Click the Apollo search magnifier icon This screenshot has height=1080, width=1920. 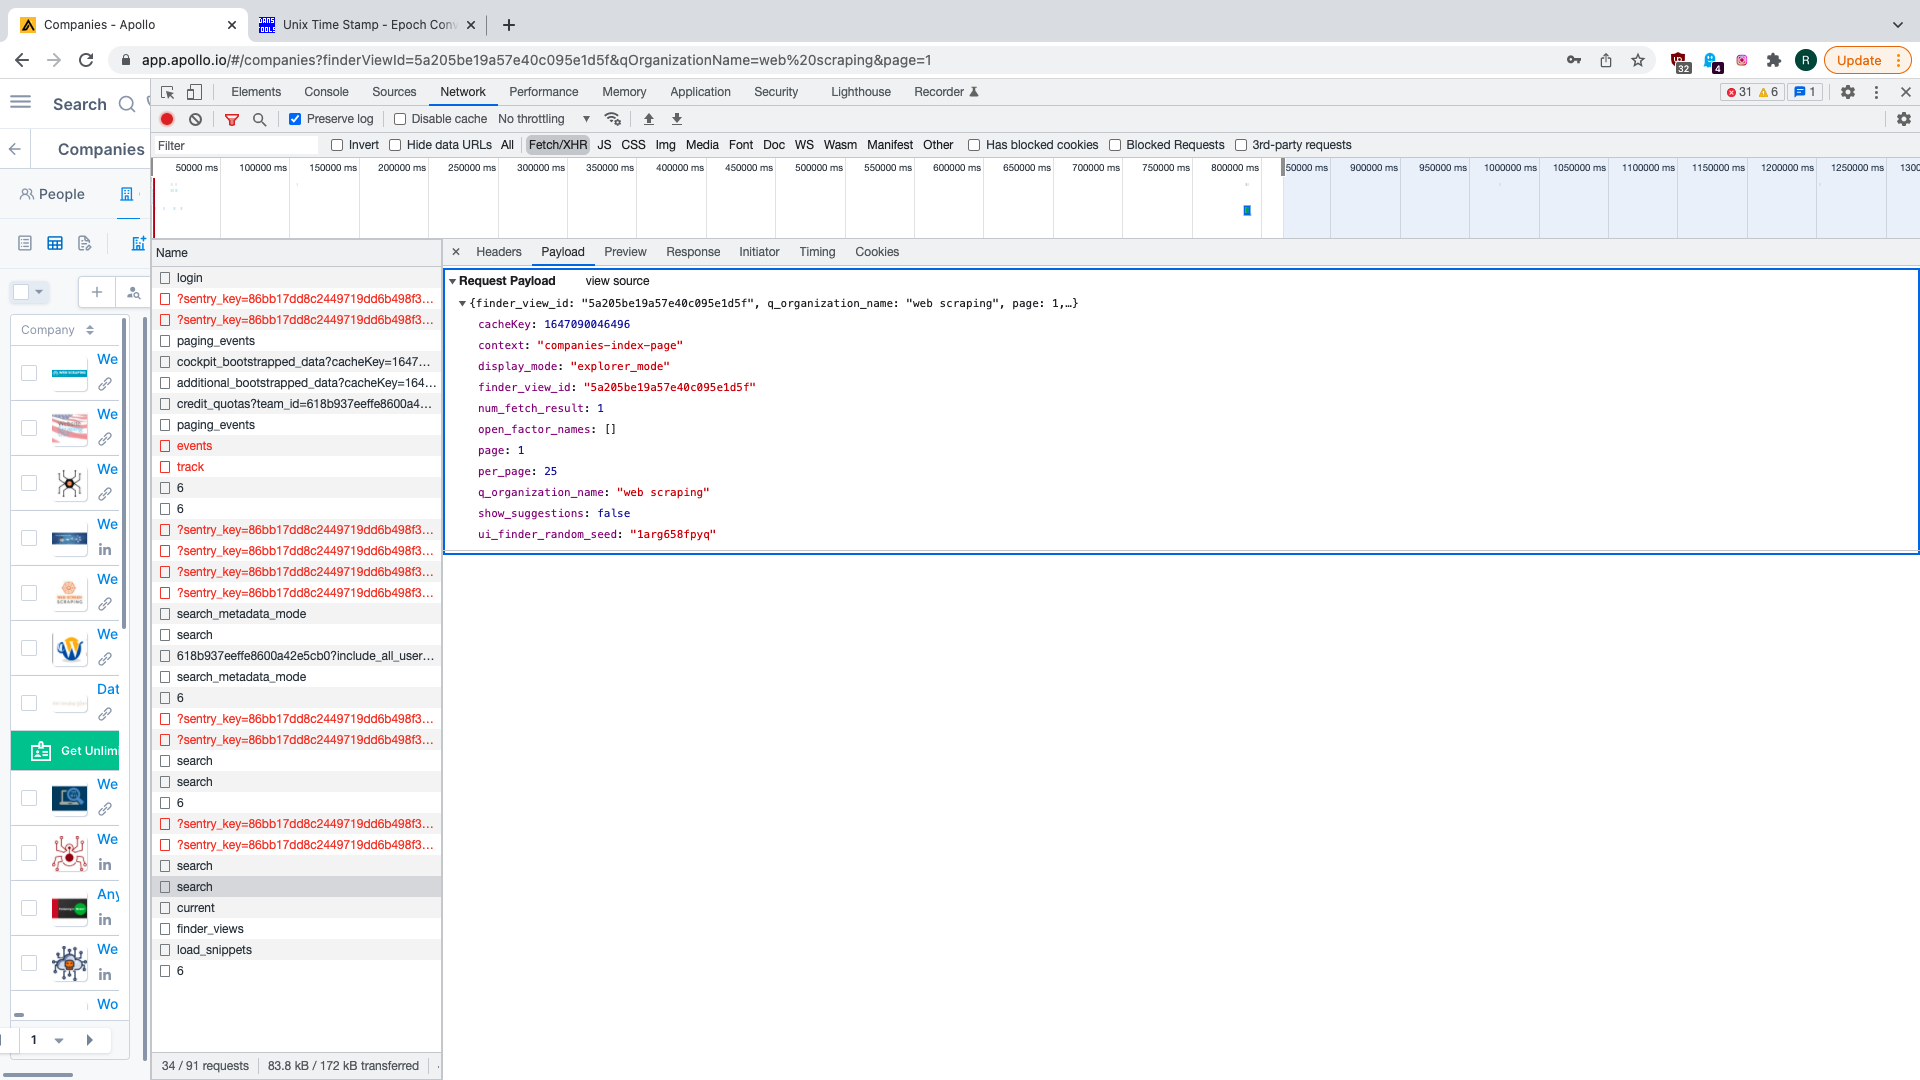(127, 104)
